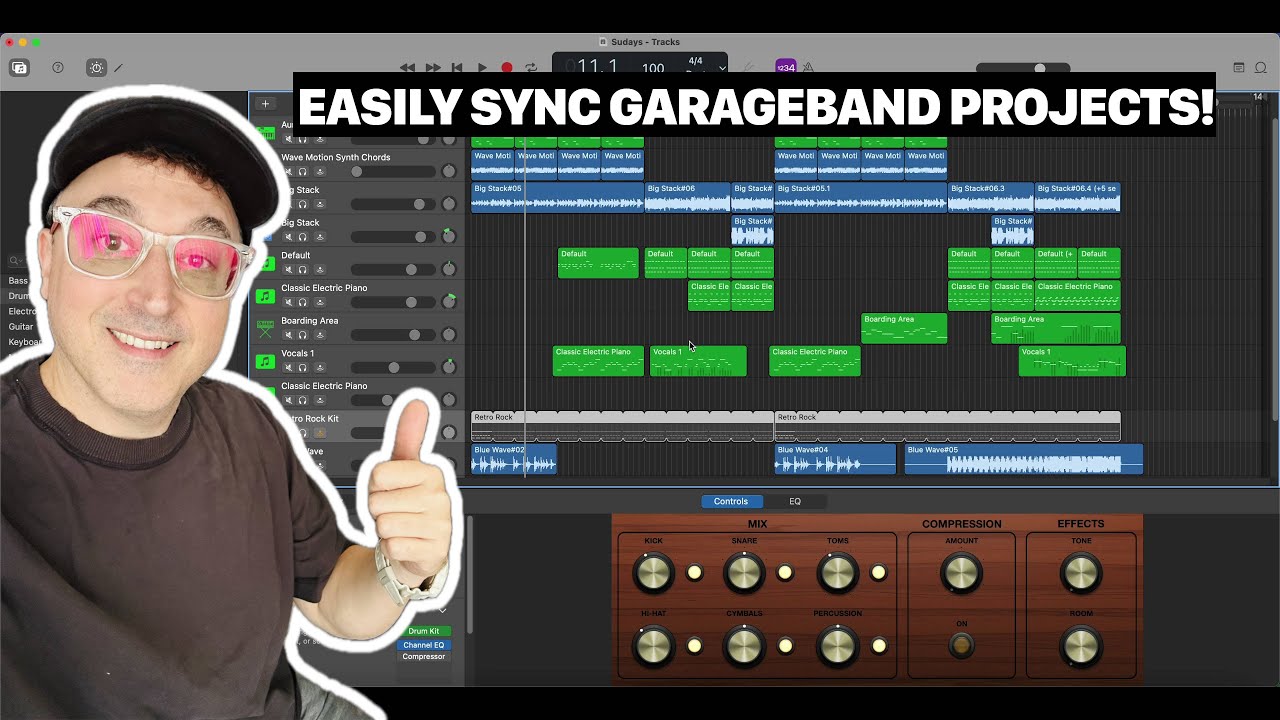Open Quick Help question mark
1280x720 pixels.
coord(58,68)
